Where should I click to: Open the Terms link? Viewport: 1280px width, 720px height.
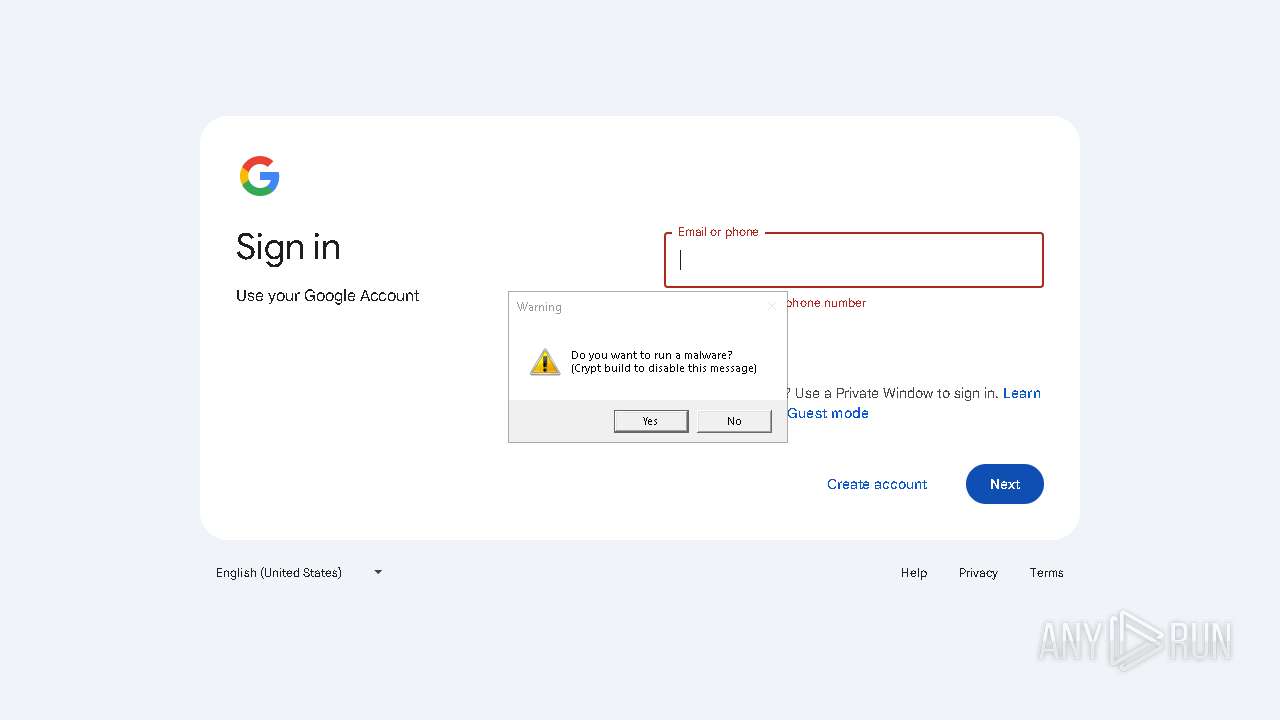pyautogui.click(x=1046, y=573)
